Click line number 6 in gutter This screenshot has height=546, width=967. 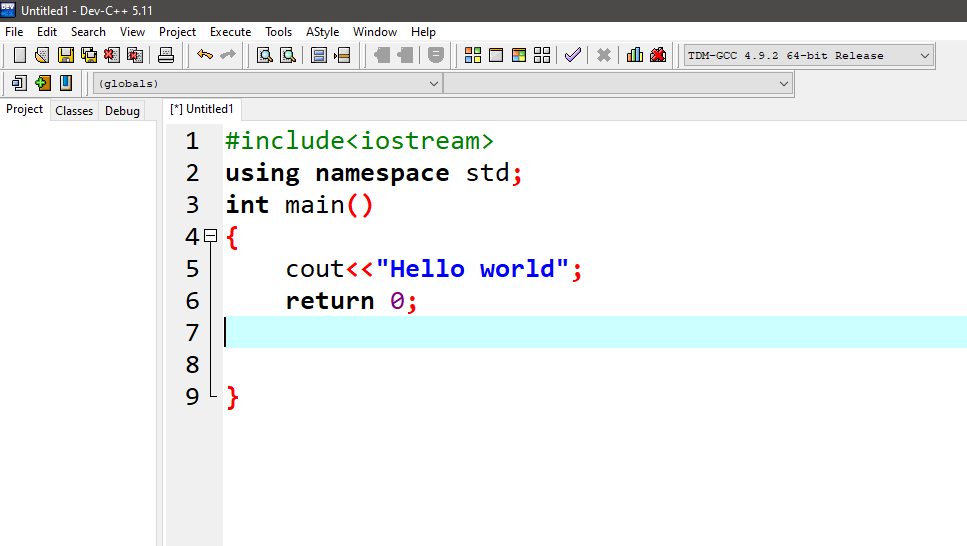pos(192,301)
